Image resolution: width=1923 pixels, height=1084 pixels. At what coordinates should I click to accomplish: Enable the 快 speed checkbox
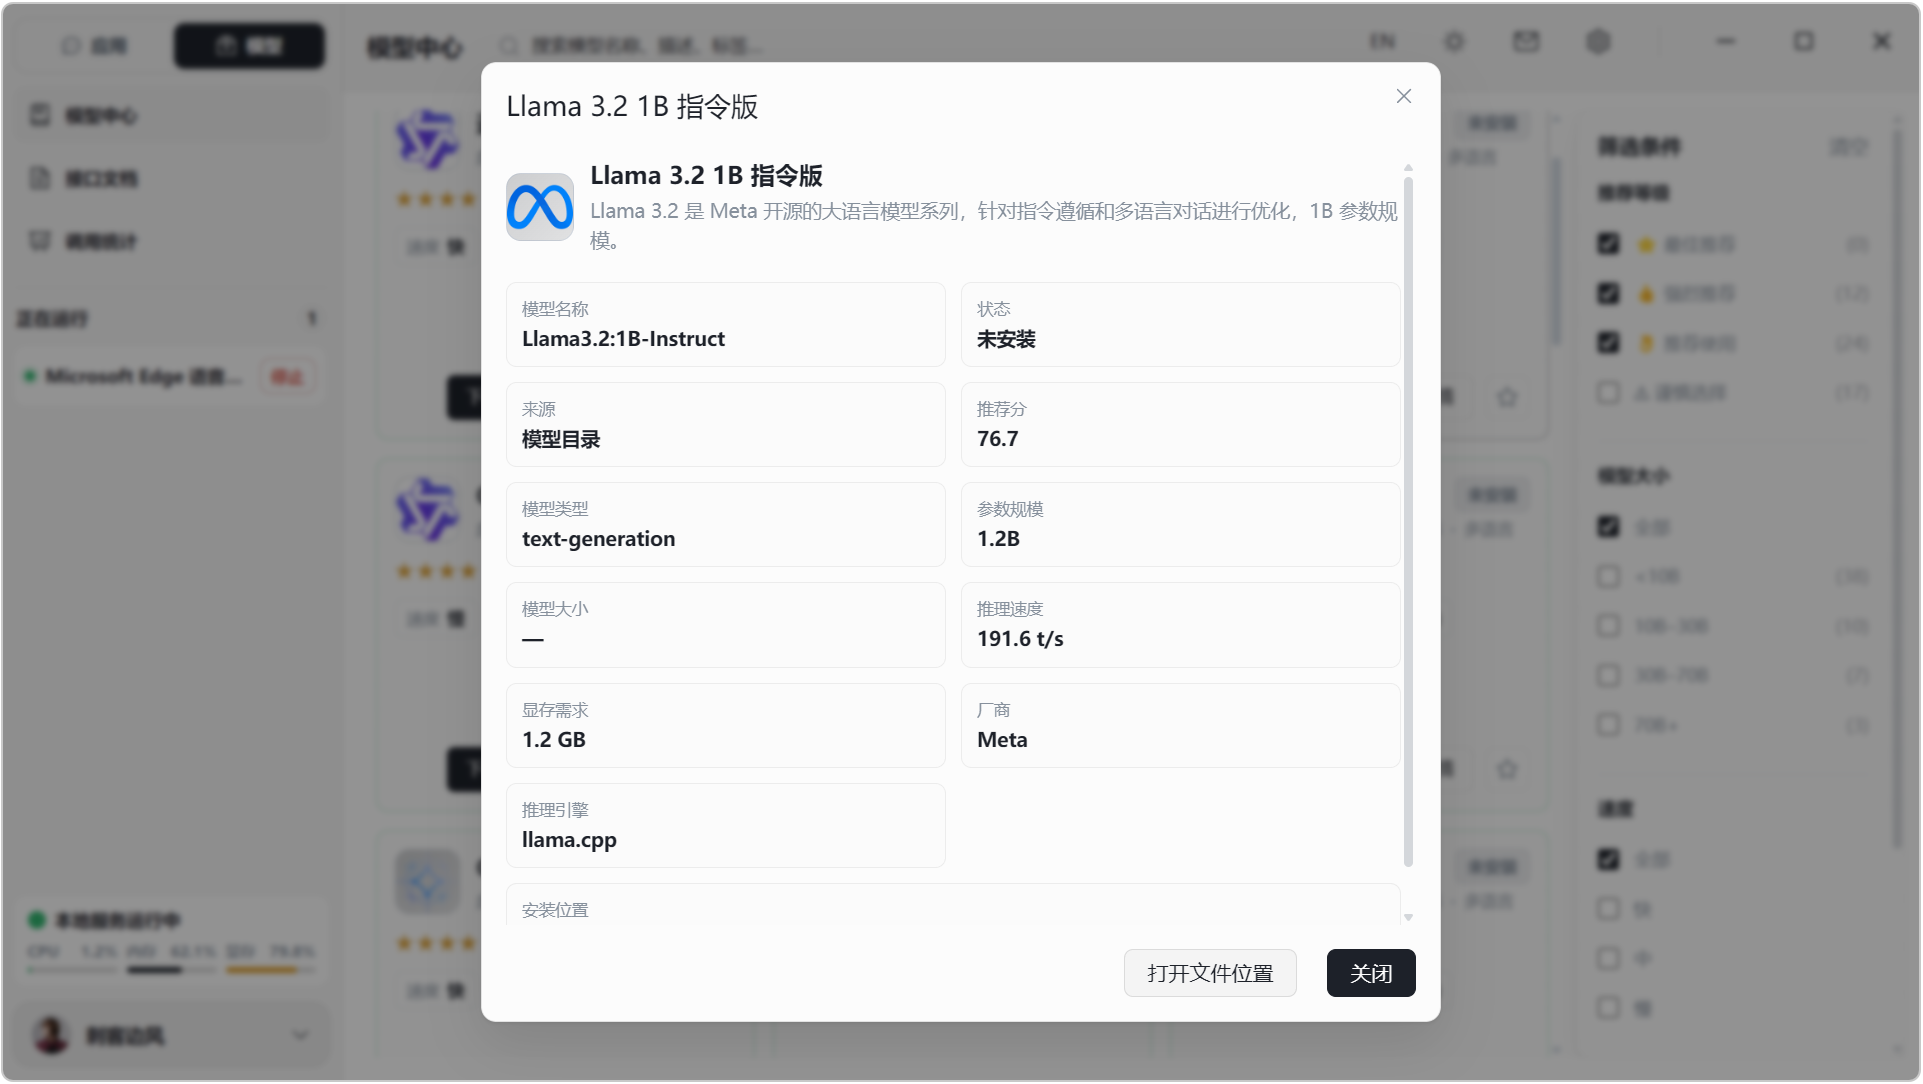[x=1609, y=909]
